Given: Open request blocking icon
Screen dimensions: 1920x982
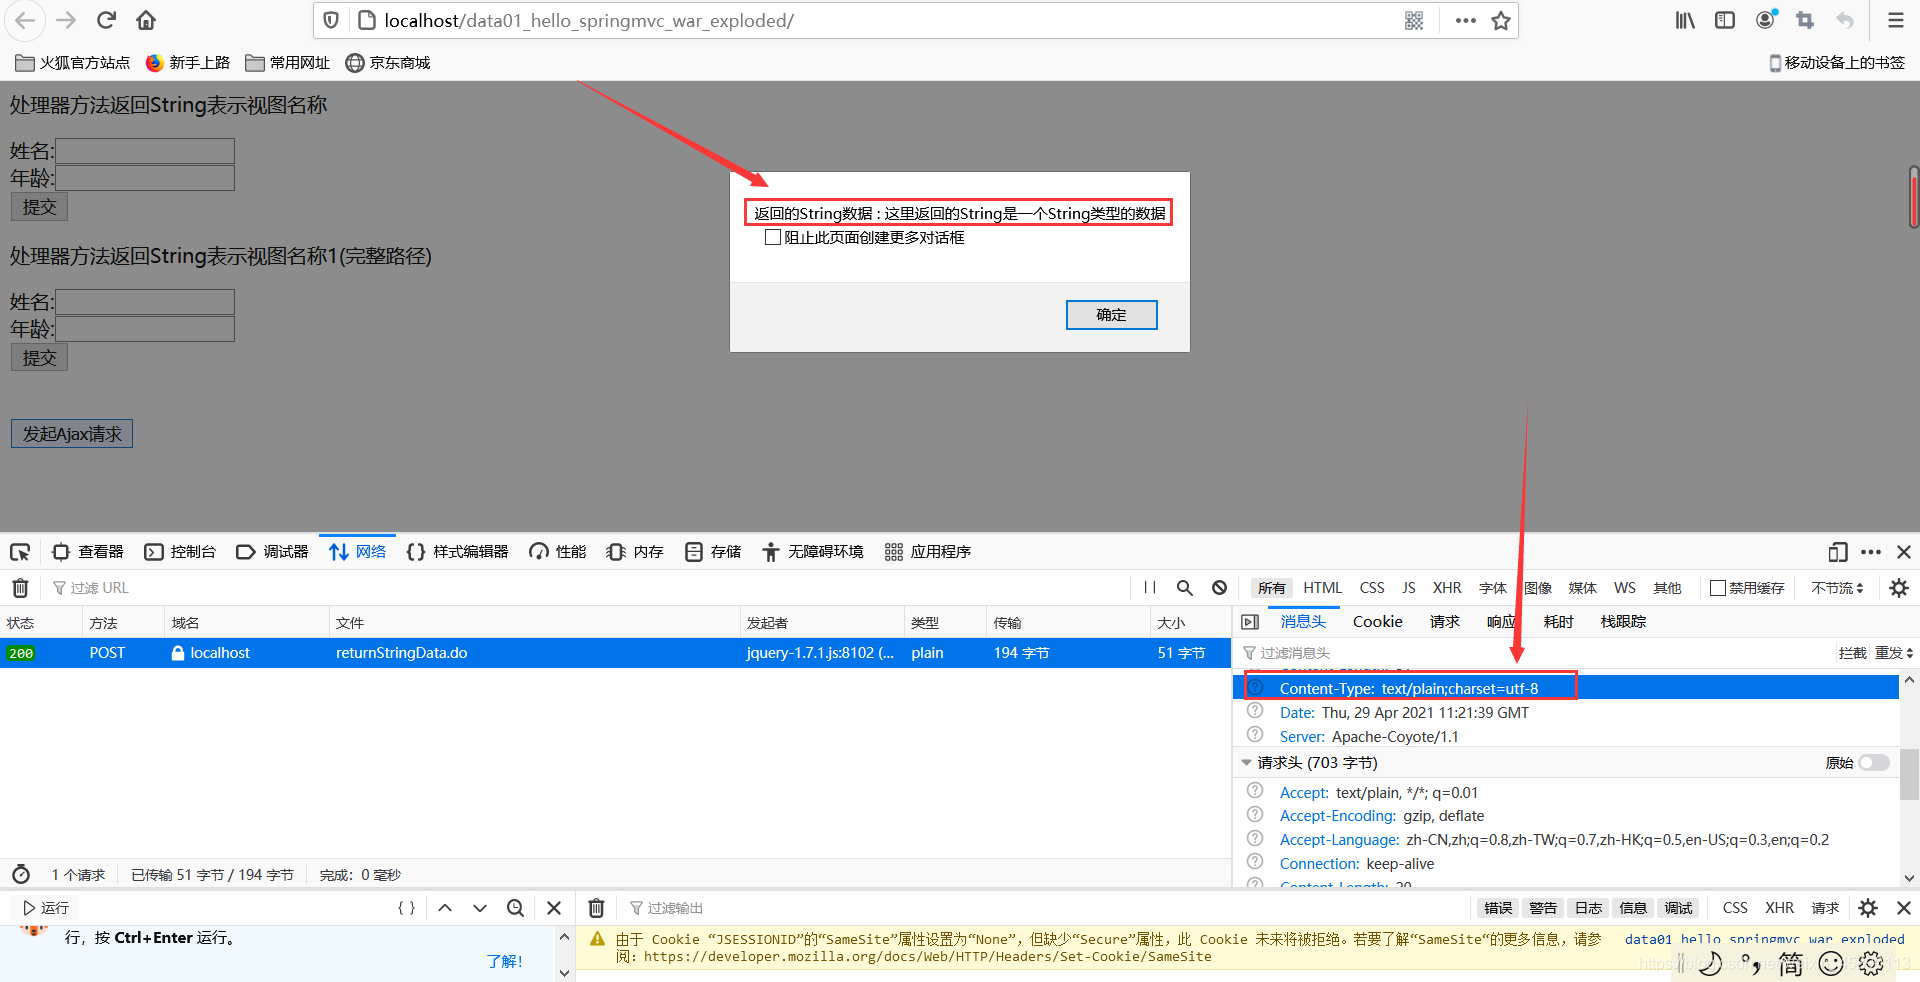Looking at the screenshot, I should pos(1220,588).
